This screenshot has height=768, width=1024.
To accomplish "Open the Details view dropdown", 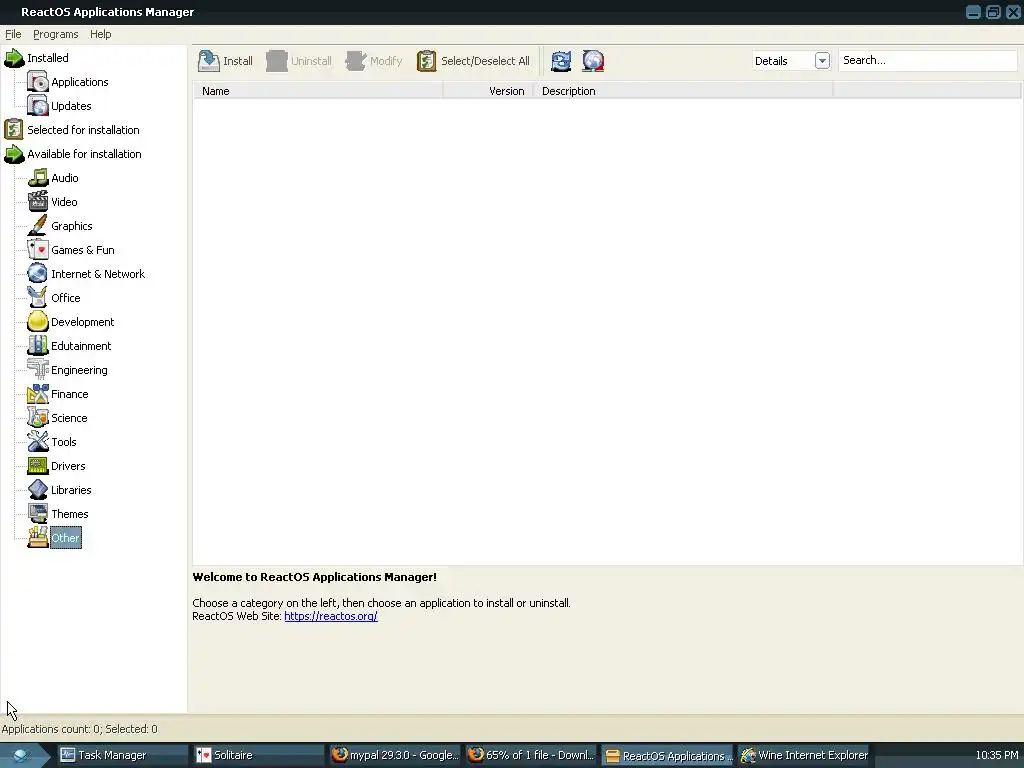I will 822,61.
